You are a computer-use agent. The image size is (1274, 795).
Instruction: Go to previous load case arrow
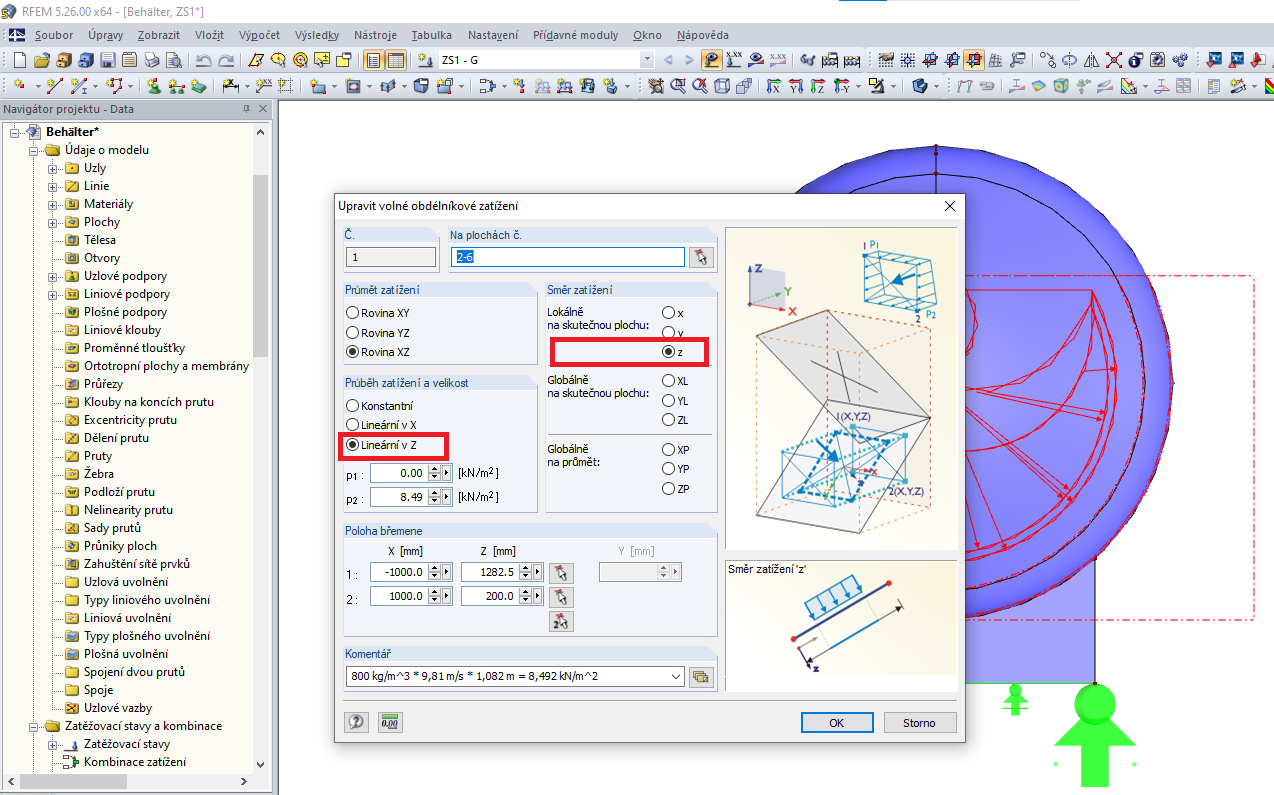(x=668, y=60)
